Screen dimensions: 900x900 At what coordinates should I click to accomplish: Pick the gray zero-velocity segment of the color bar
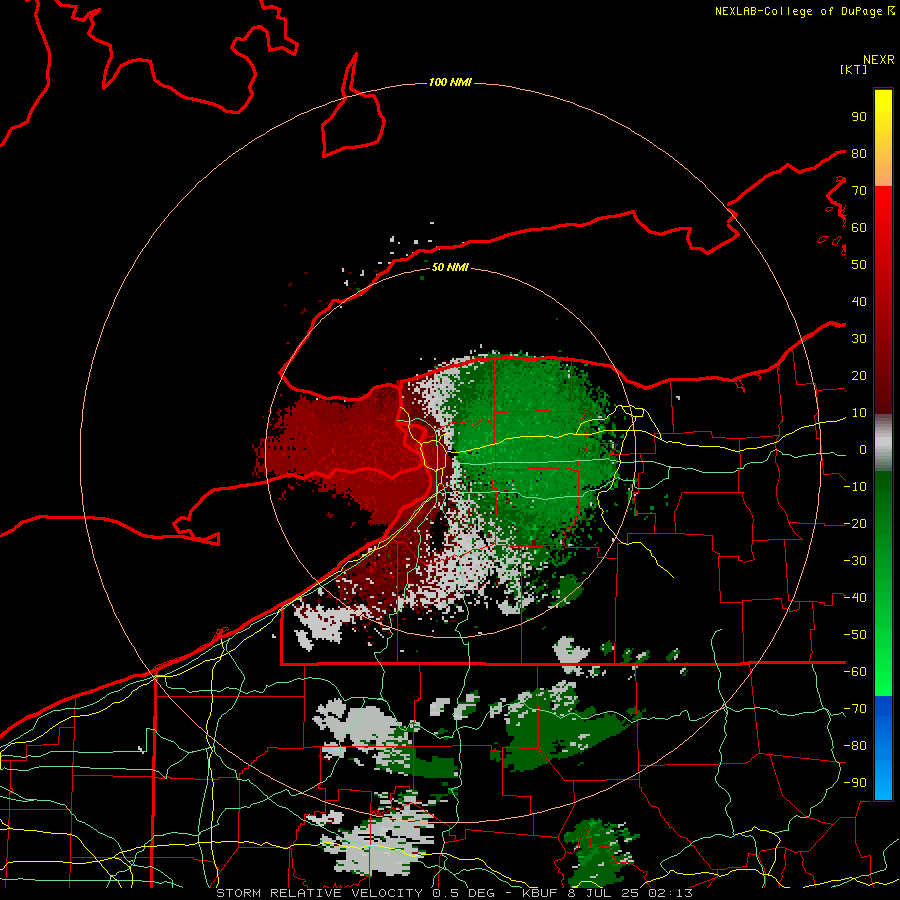click(x=883, y=443)
